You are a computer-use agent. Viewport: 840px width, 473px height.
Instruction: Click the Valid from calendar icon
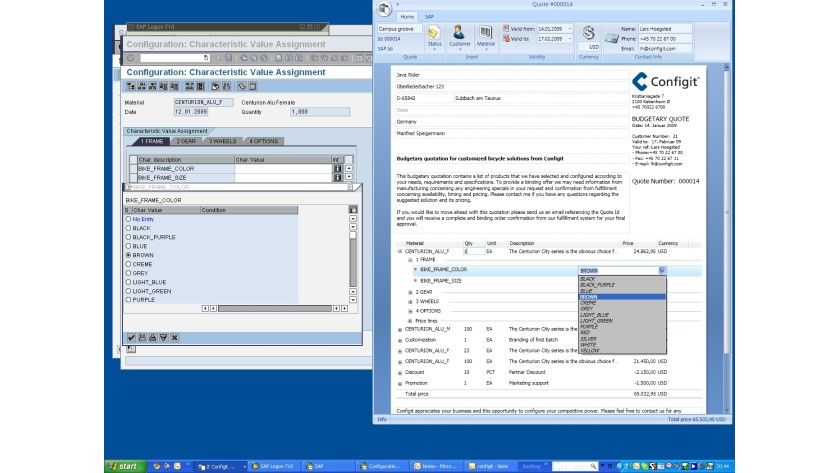(x=506, y=28)
